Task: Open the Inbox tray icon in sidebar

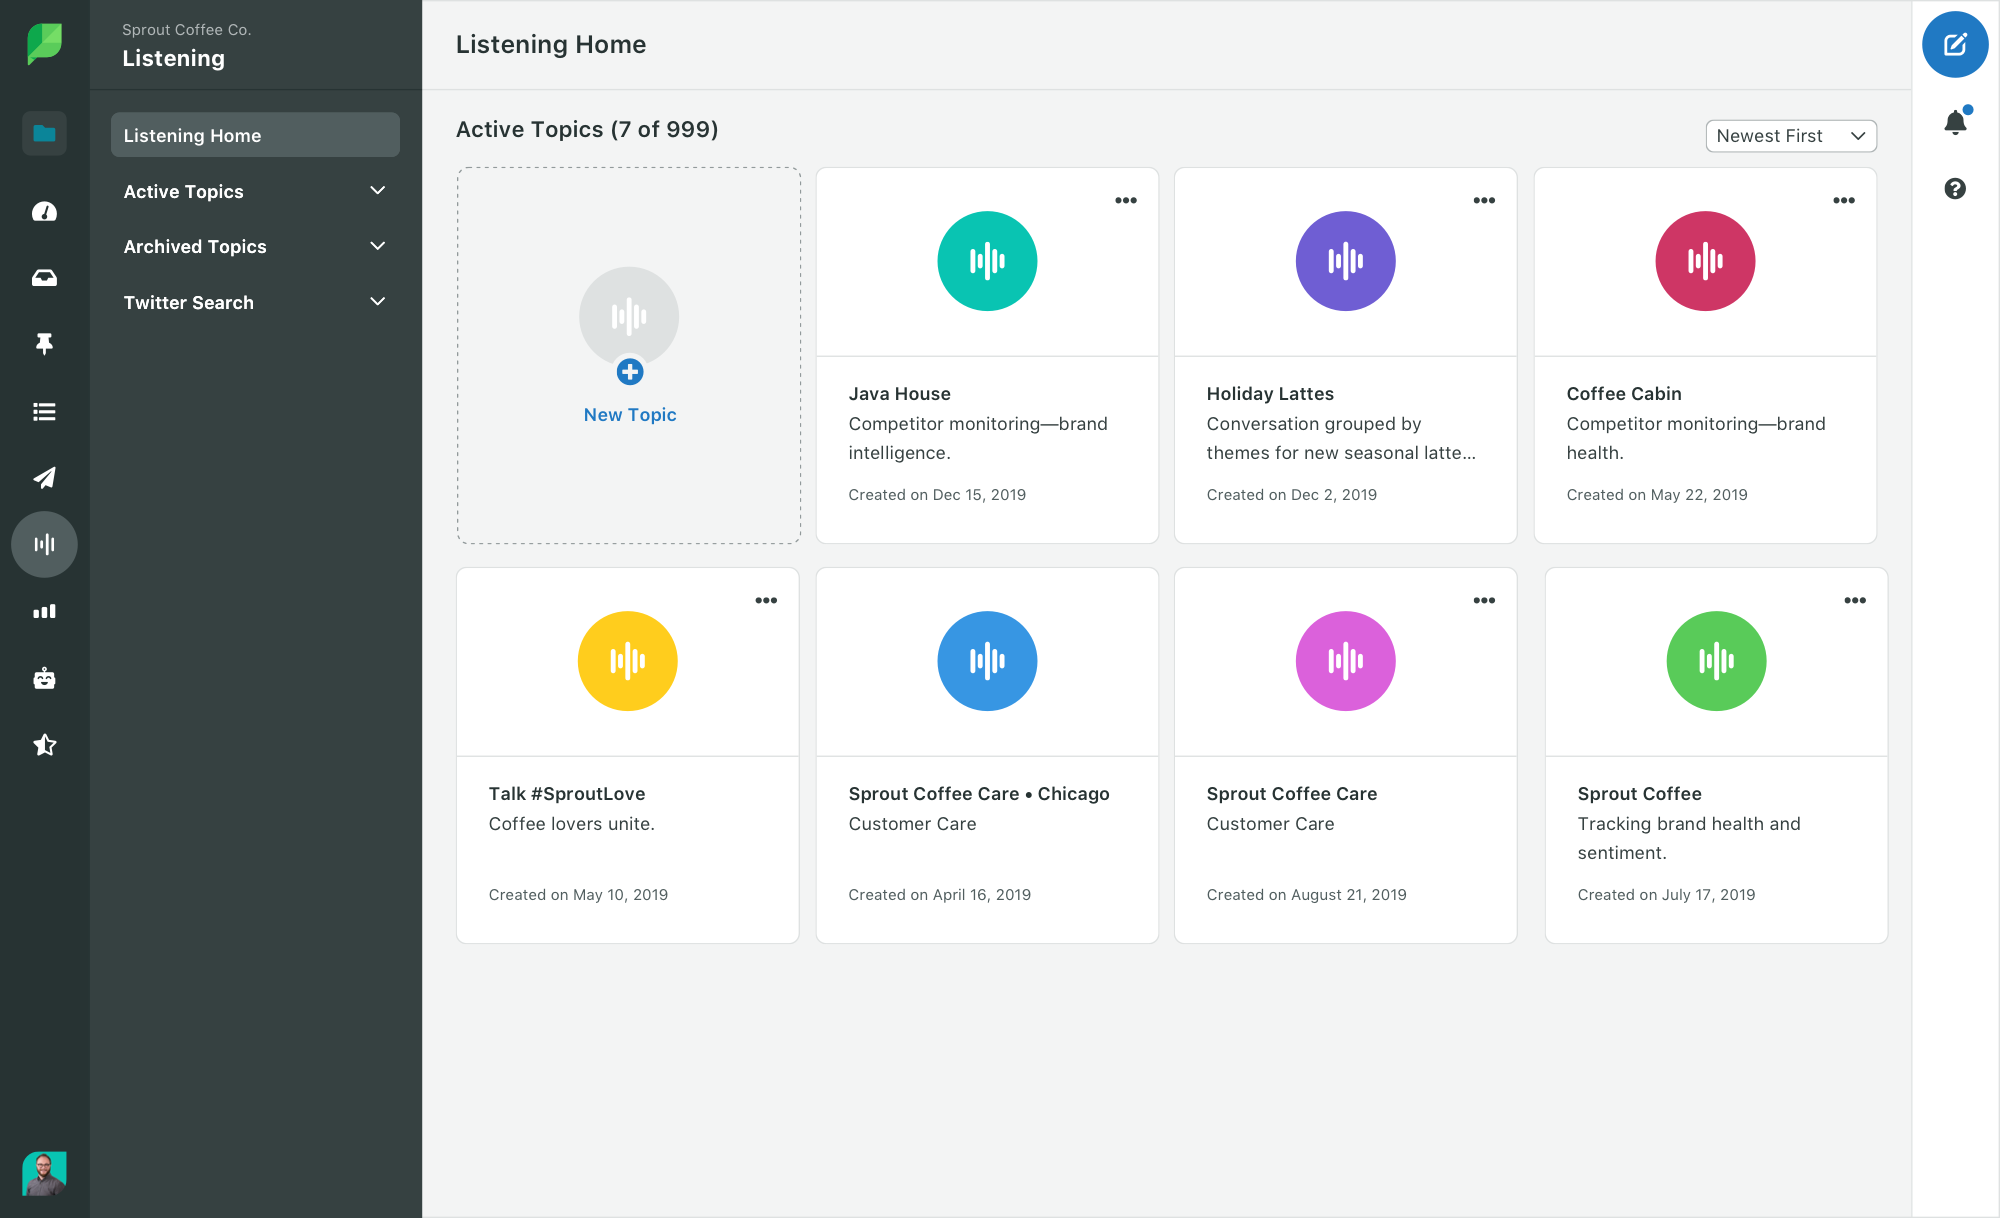Action: (x=44, y=278)
